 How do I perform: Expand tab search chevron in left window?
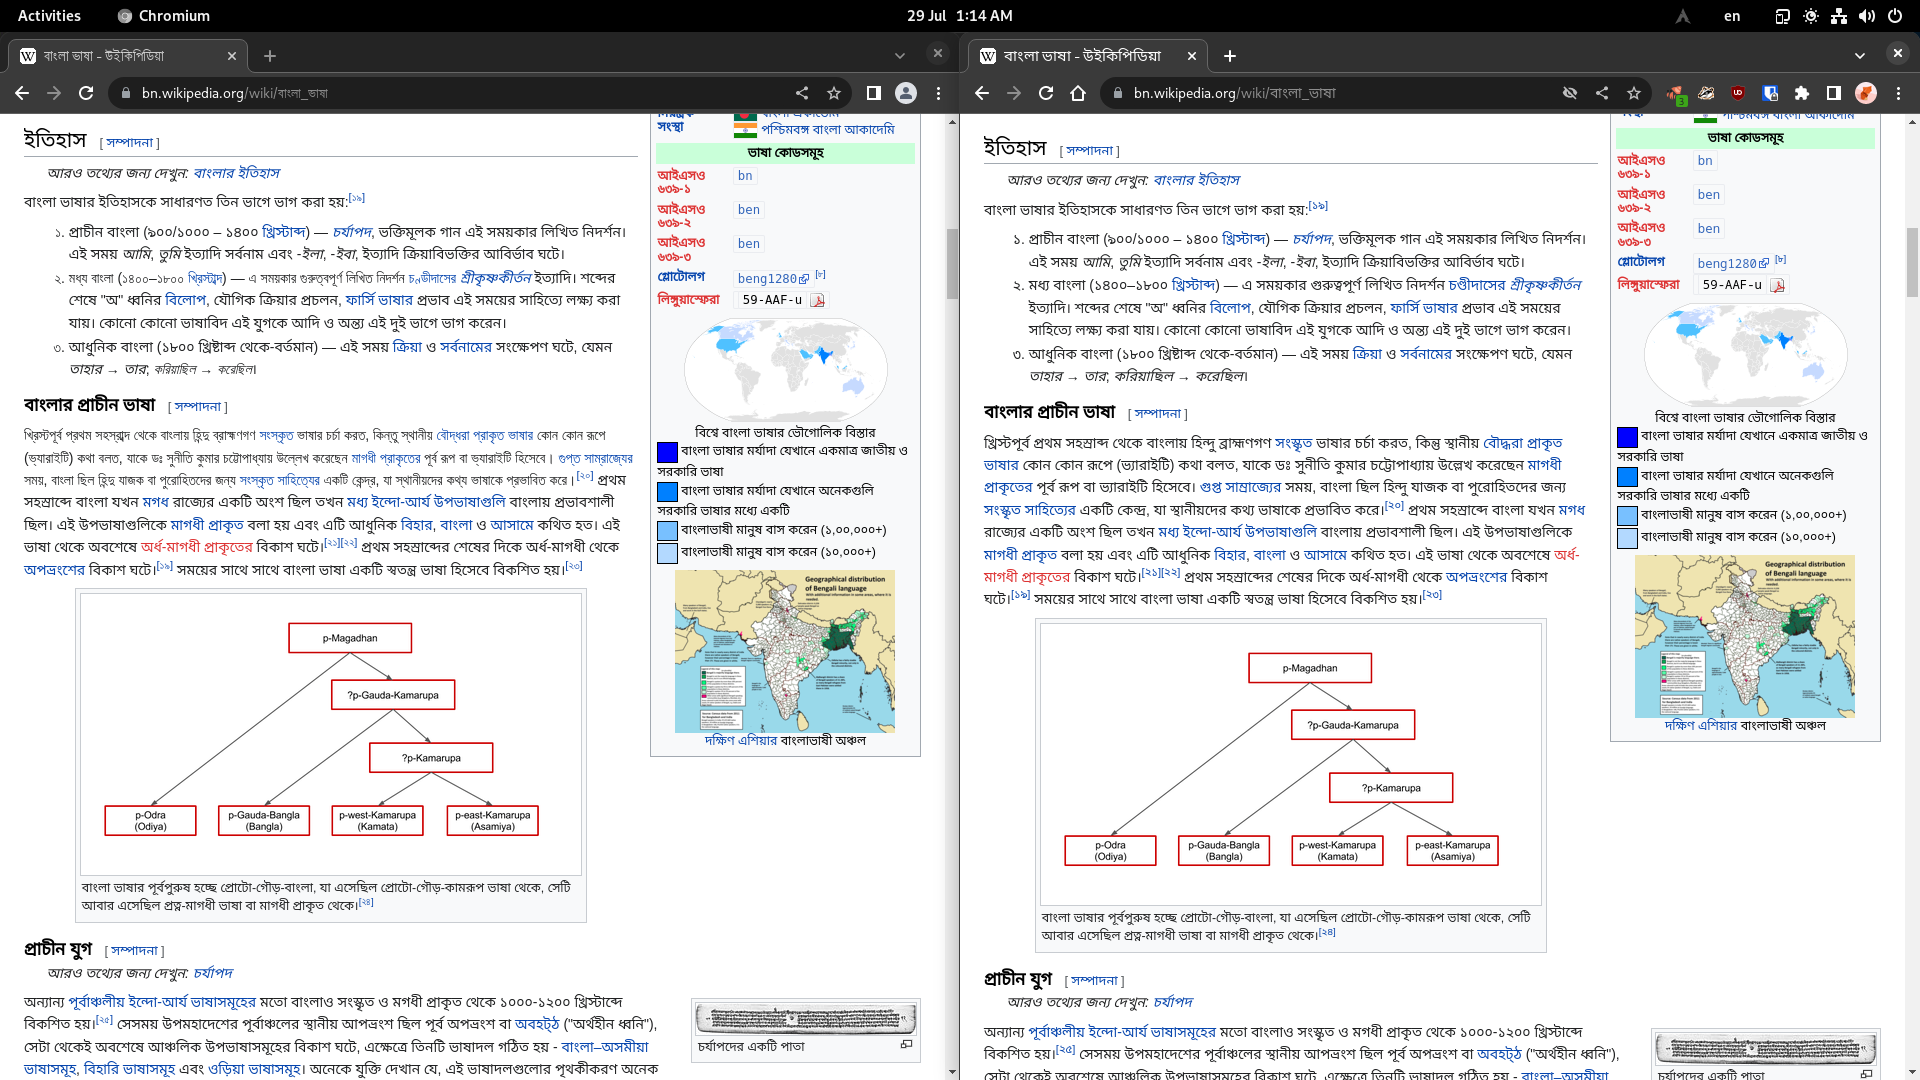coord(900,56)
